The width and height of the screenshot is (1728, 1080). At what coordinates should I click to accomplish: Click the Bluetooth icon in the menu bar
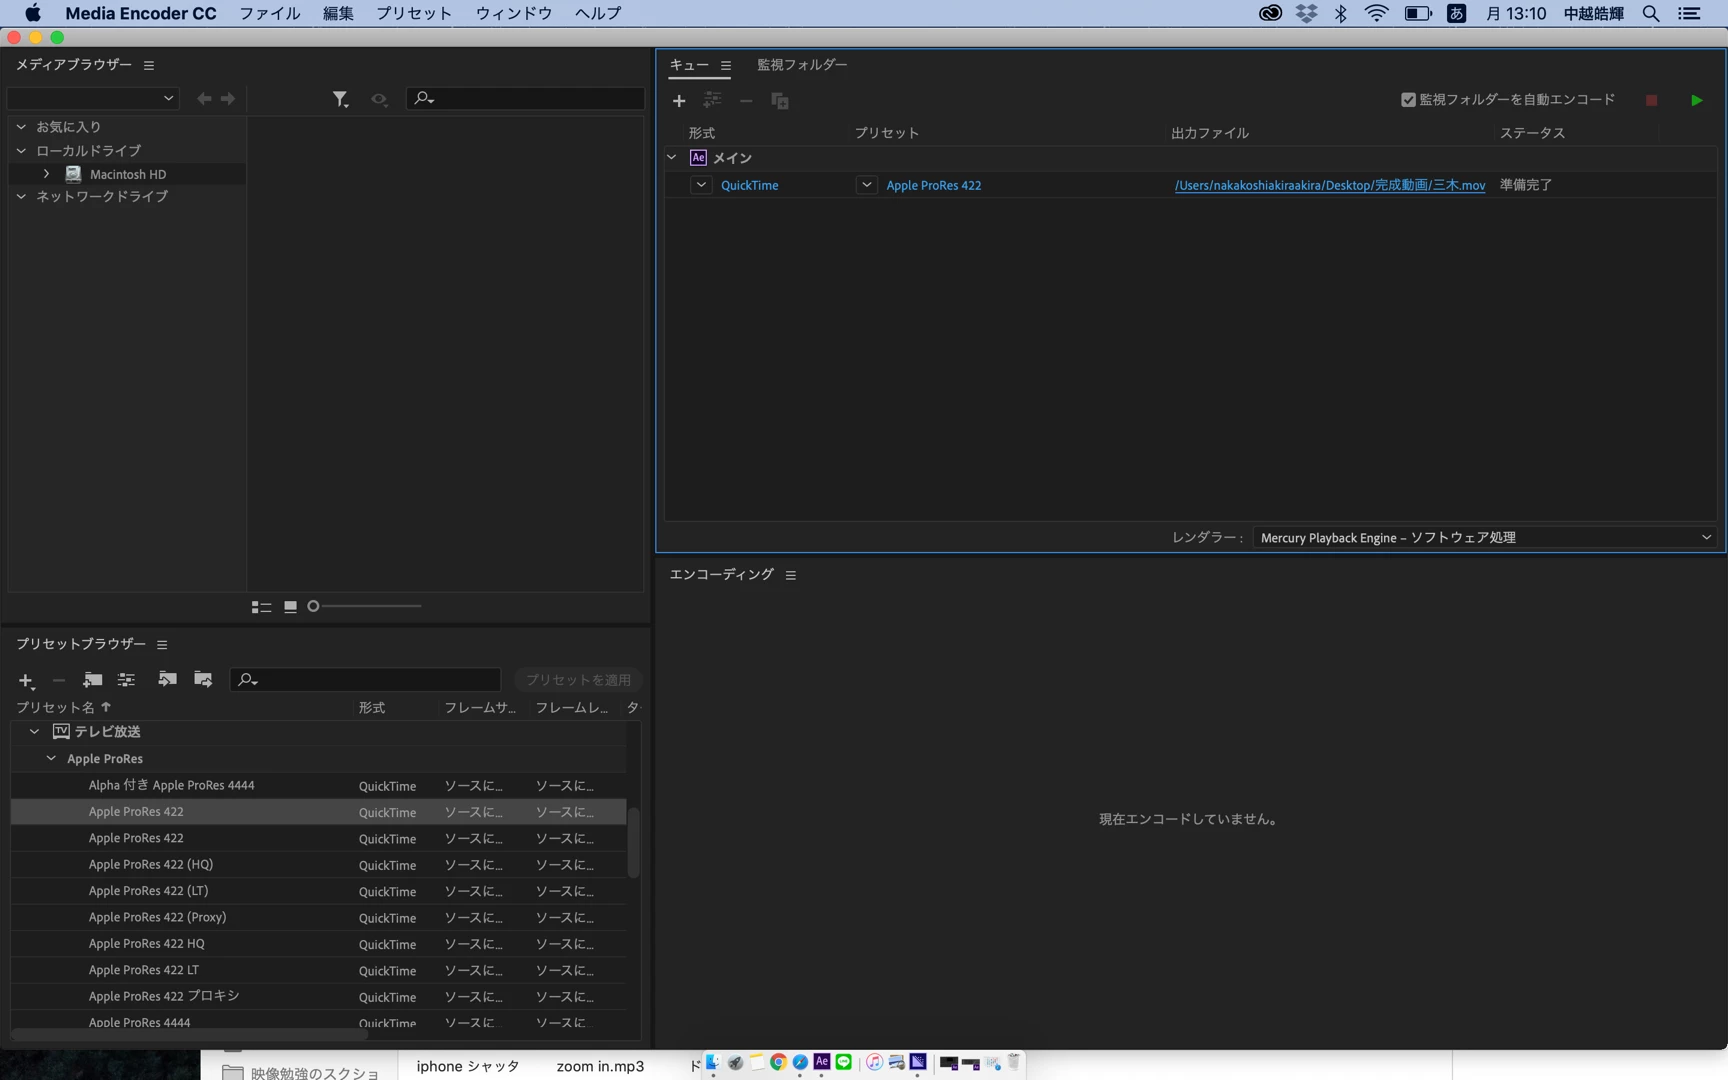point(1341,13)
